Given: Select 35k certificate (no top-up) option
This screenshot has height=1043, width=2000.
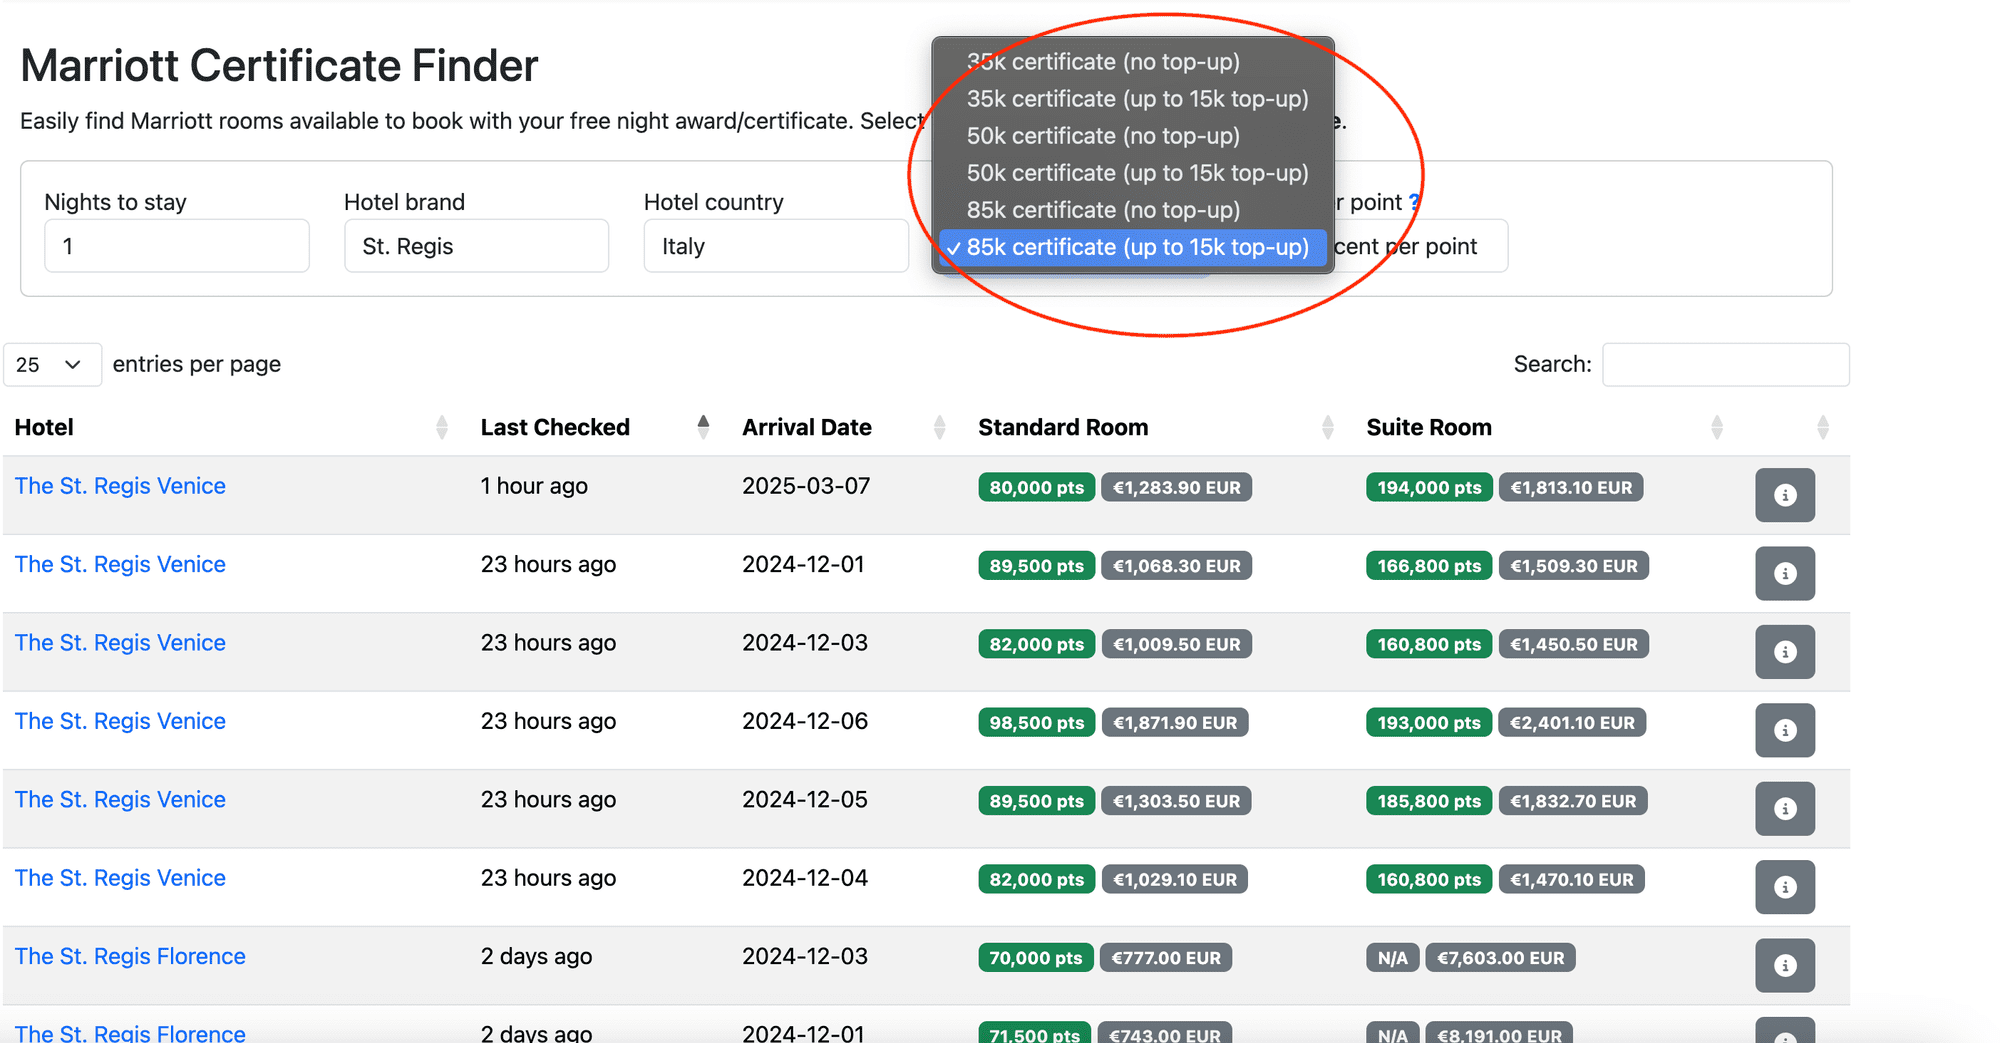Looking at the screenshot, I should pyautogui.click(x=1133, y=62).
